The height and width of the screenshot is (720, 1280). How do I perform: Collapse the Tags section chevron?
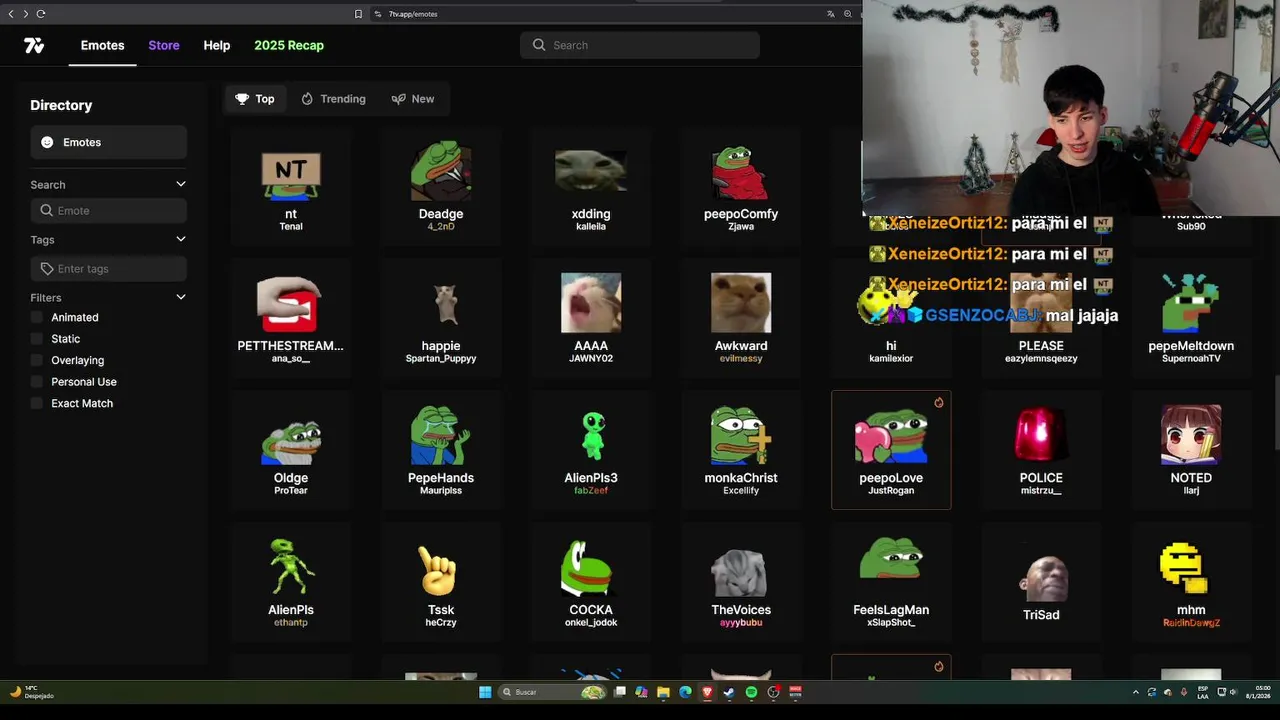click(x=181, y=239)
